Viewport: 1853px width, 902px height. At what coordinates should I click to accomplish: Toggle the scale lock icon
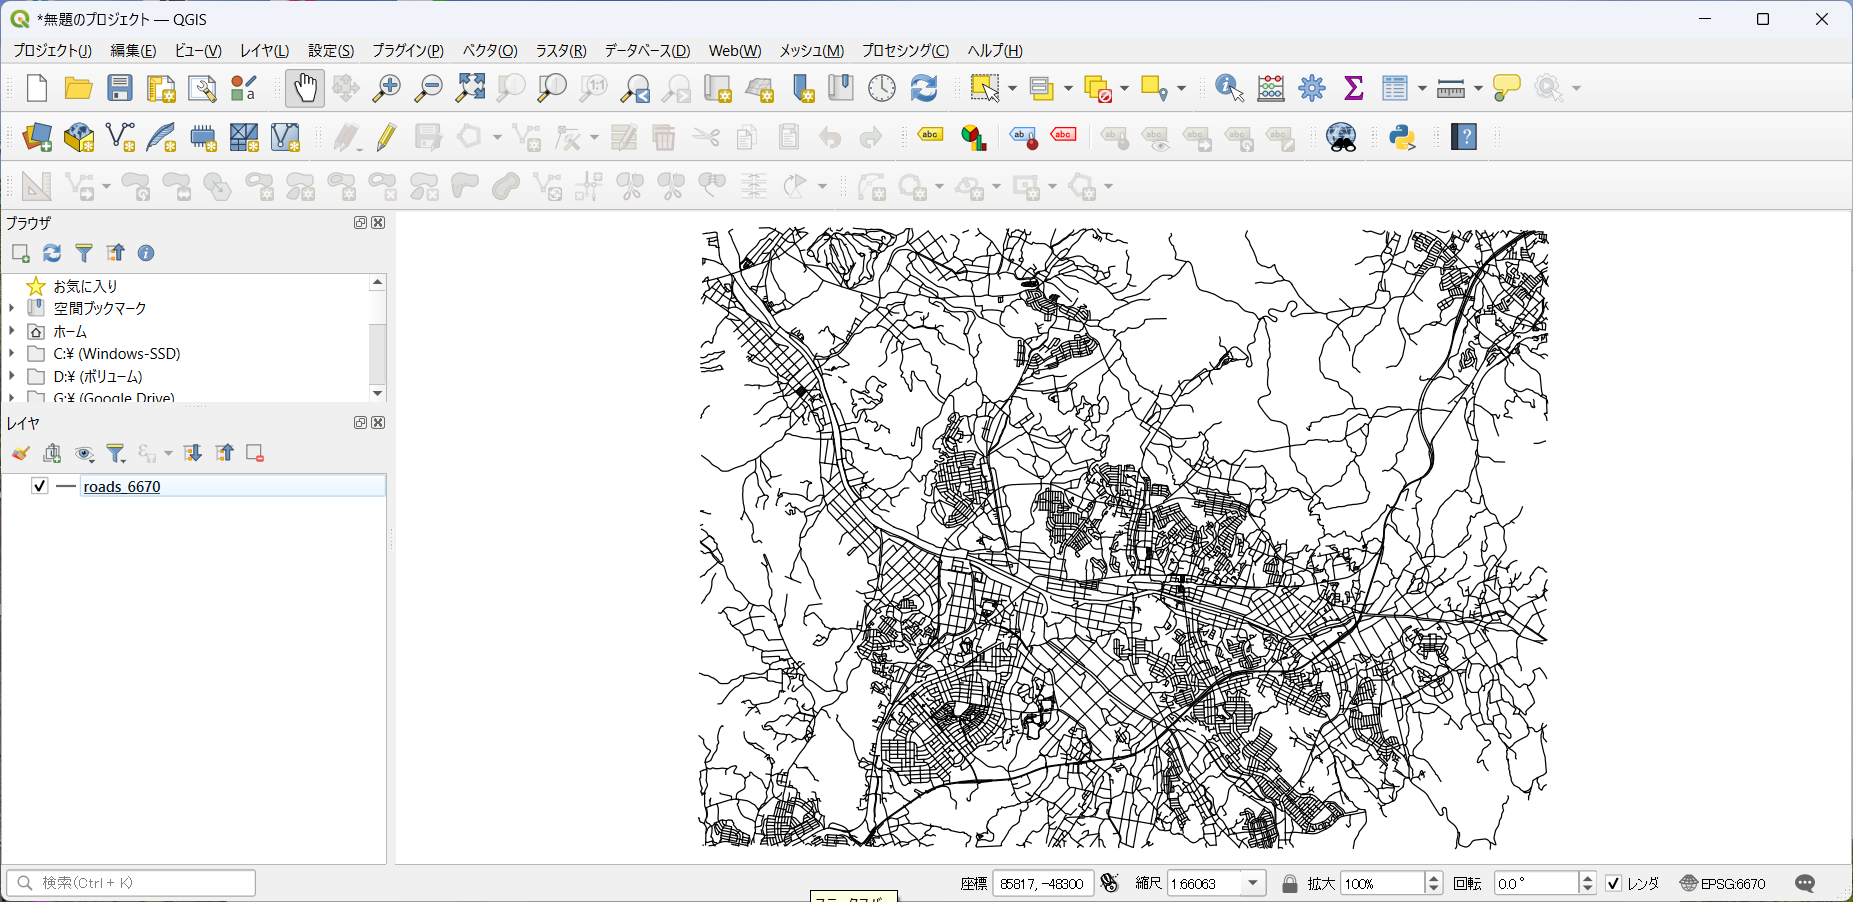[x=1290, y=883]
